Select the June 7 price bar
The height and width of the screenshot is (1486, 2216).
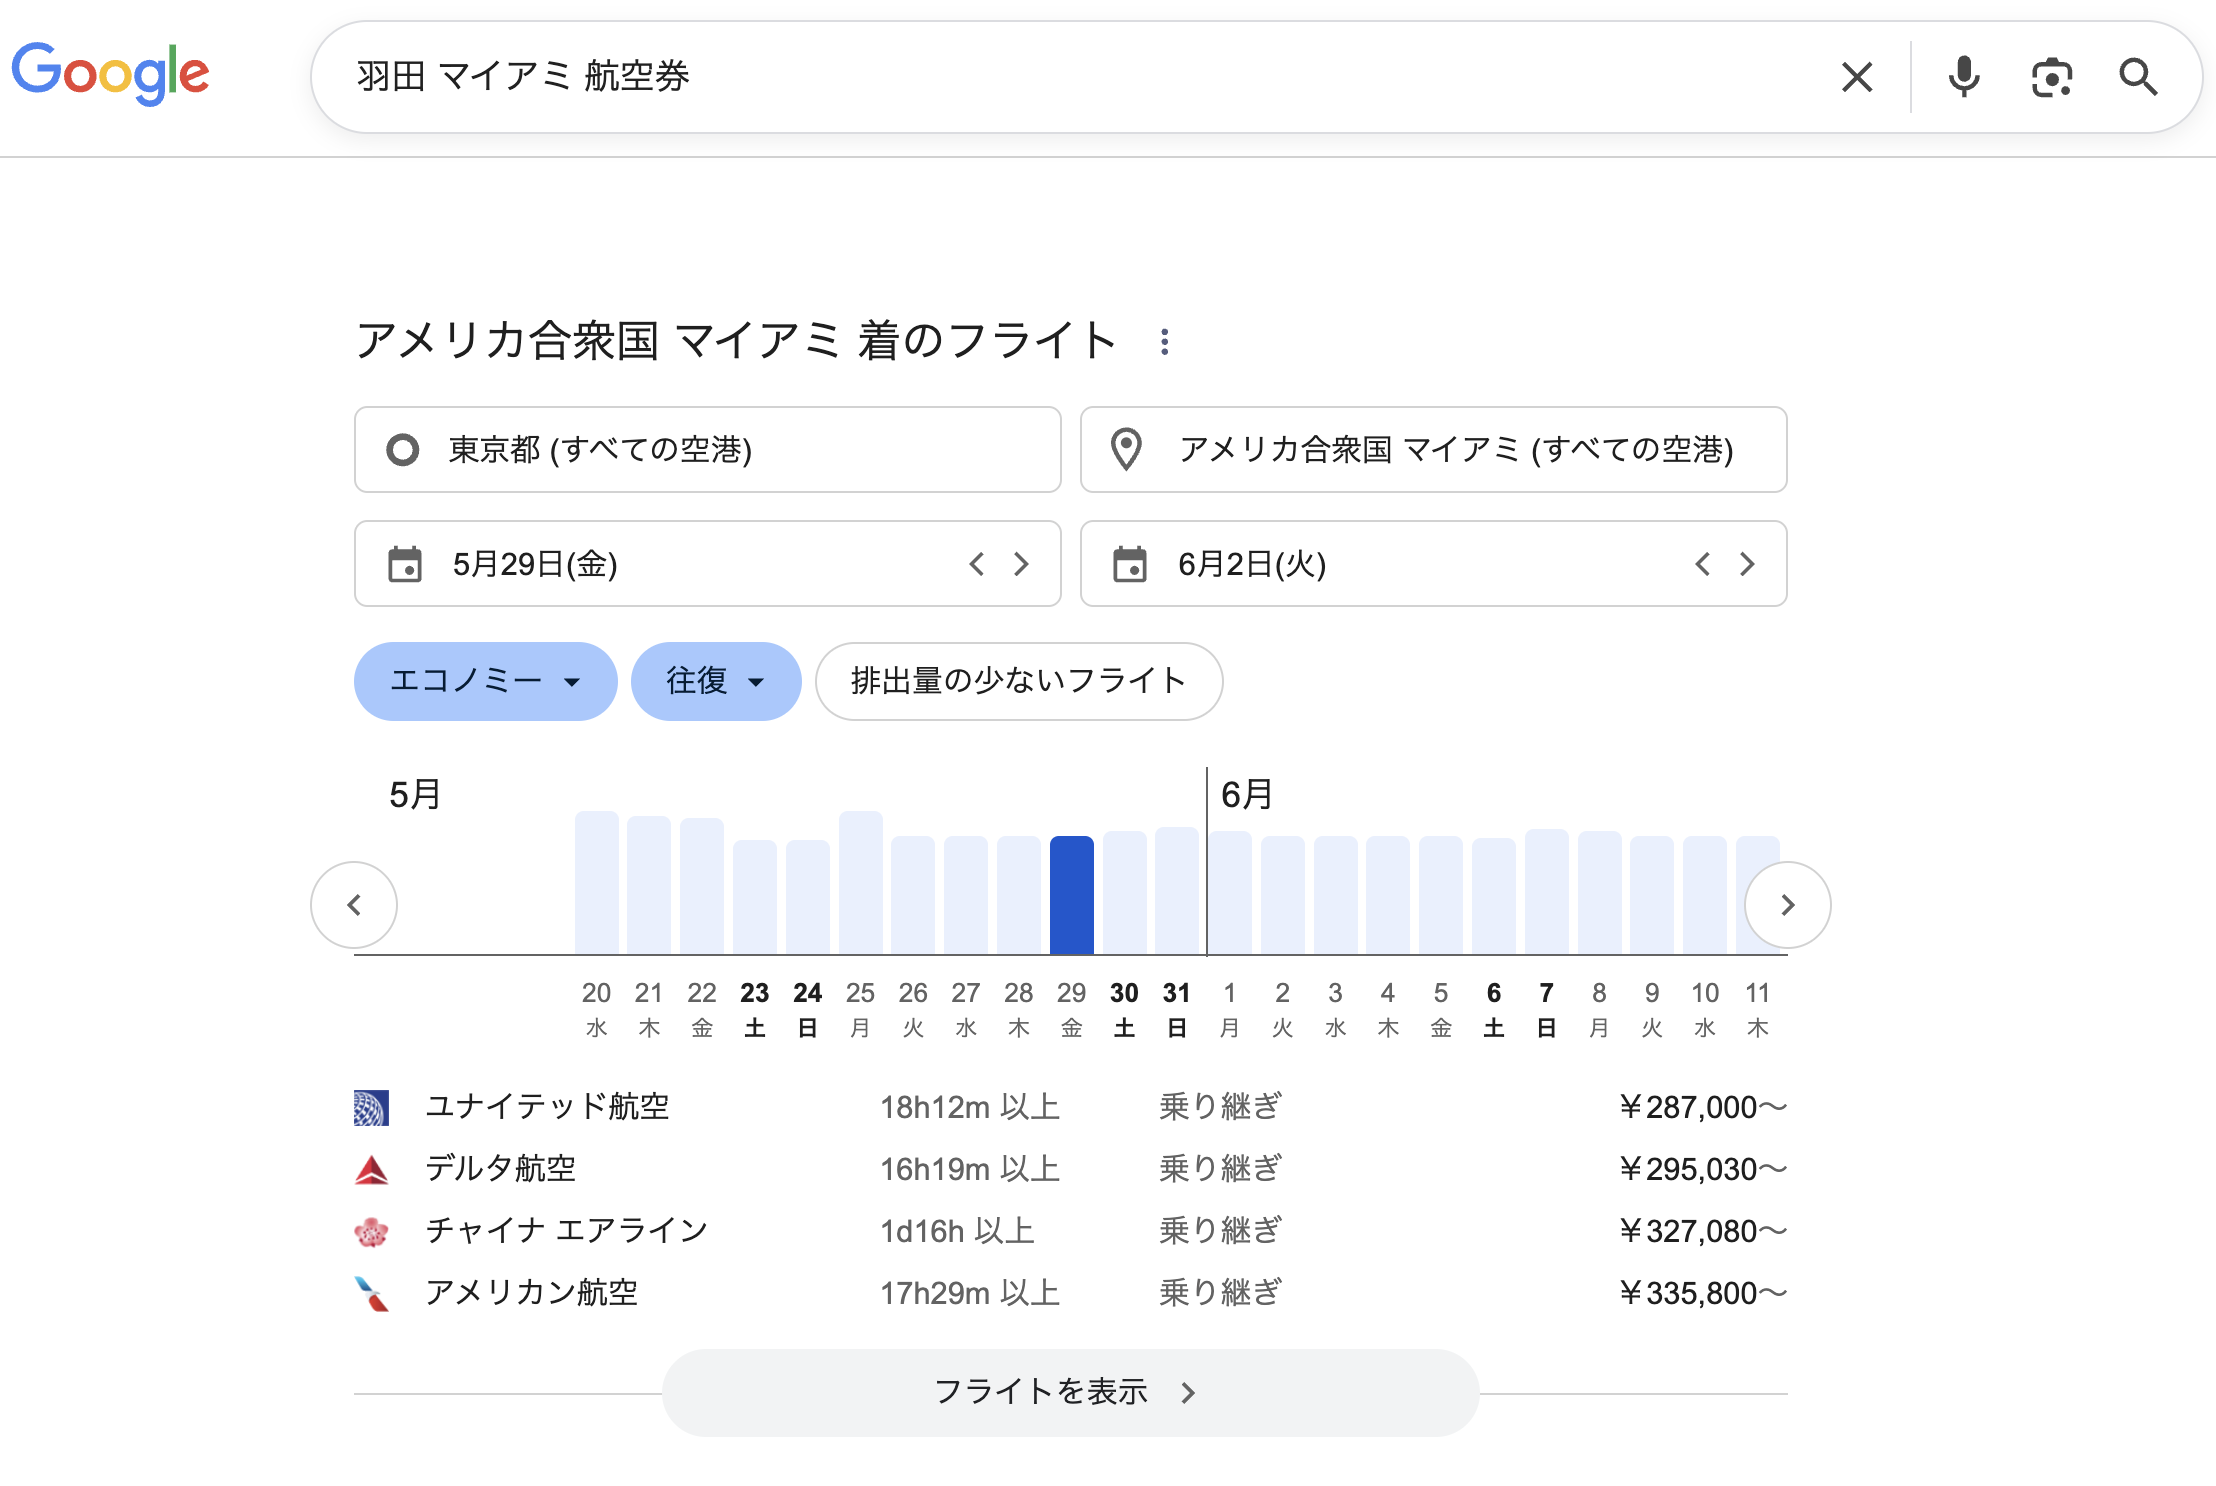pos(1546,892)
